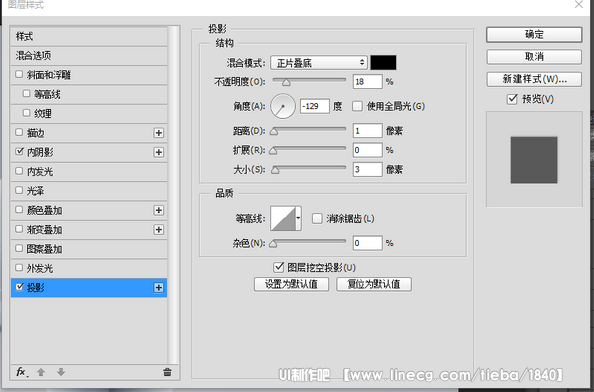The width and height of the screenshot is (594, 392).
Task: Enable the 等高线 sub-option checkbox
Action: tap(26, 94)
